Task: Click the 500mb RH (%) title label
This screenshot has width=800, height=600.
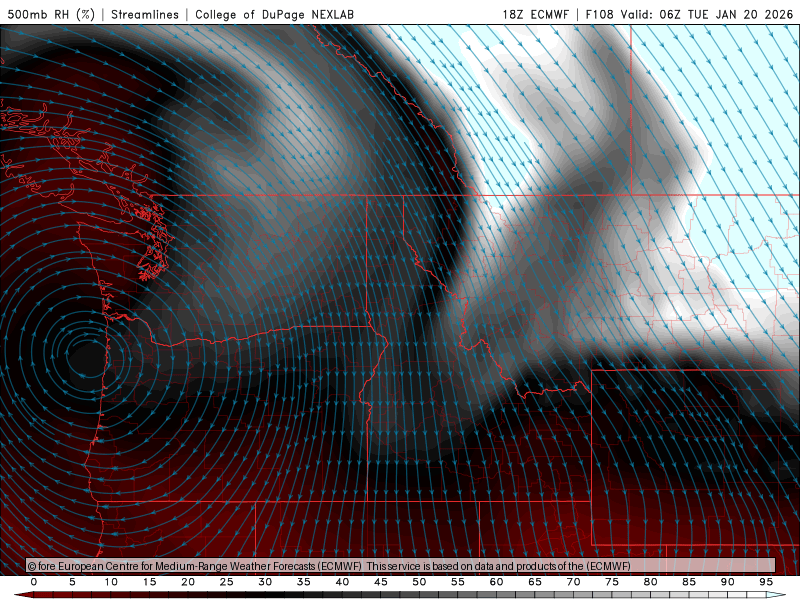Action: pyautogui.click(x=53, y=15)
